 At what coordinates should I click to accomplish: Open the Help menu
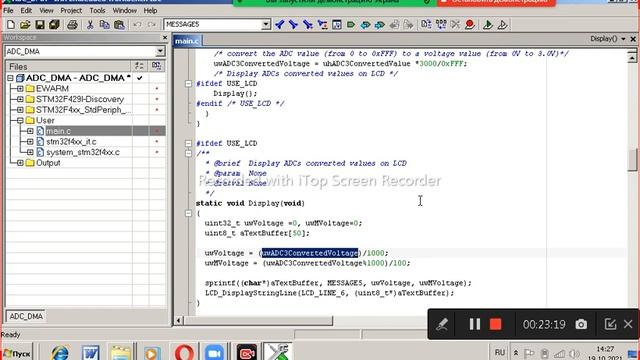pyautogui.click(x=150, y=10)
